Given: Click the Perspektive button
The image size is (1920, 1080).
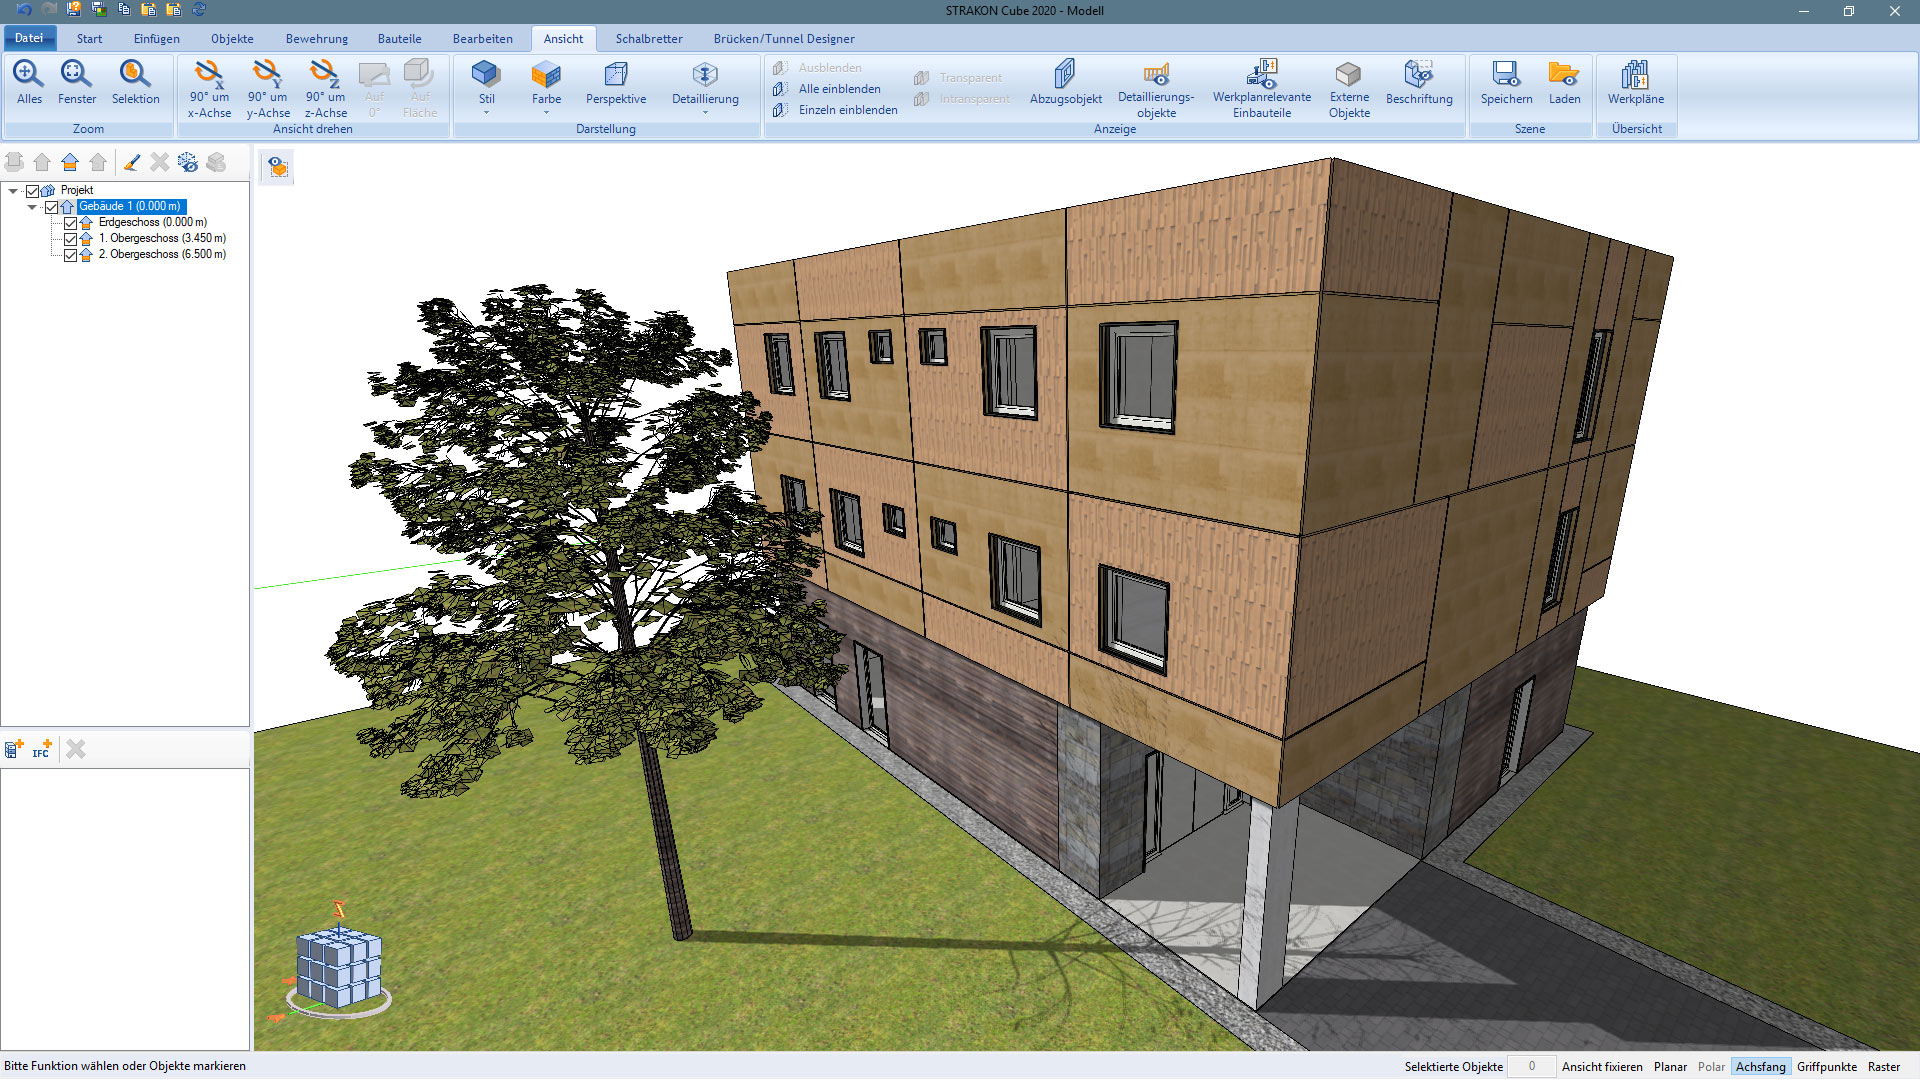Looking at the screenshot, I should [616, 84].
